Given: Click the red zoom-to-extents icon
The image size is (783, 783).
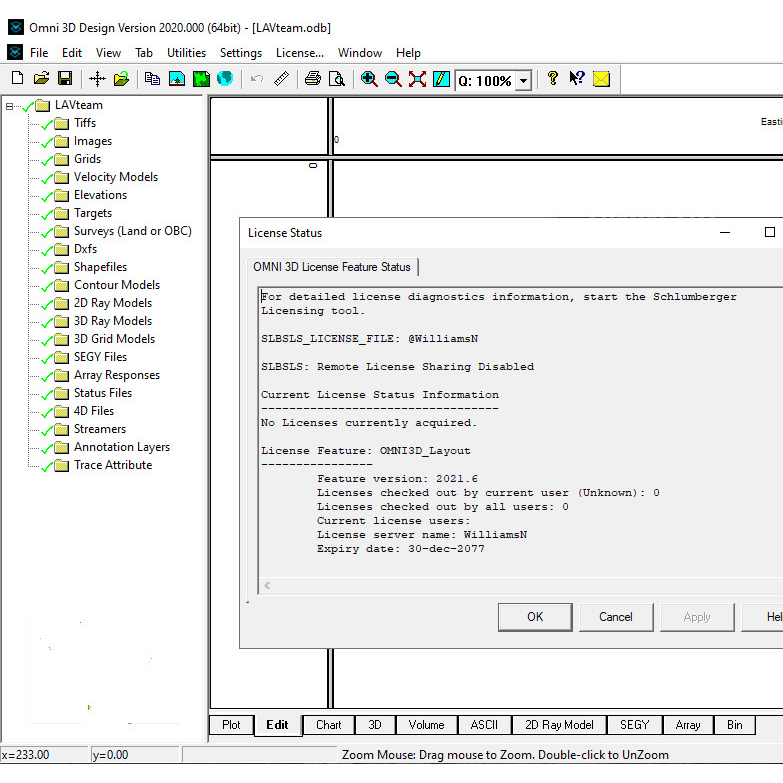Looking at the screenshot, I should pos(417,79).
